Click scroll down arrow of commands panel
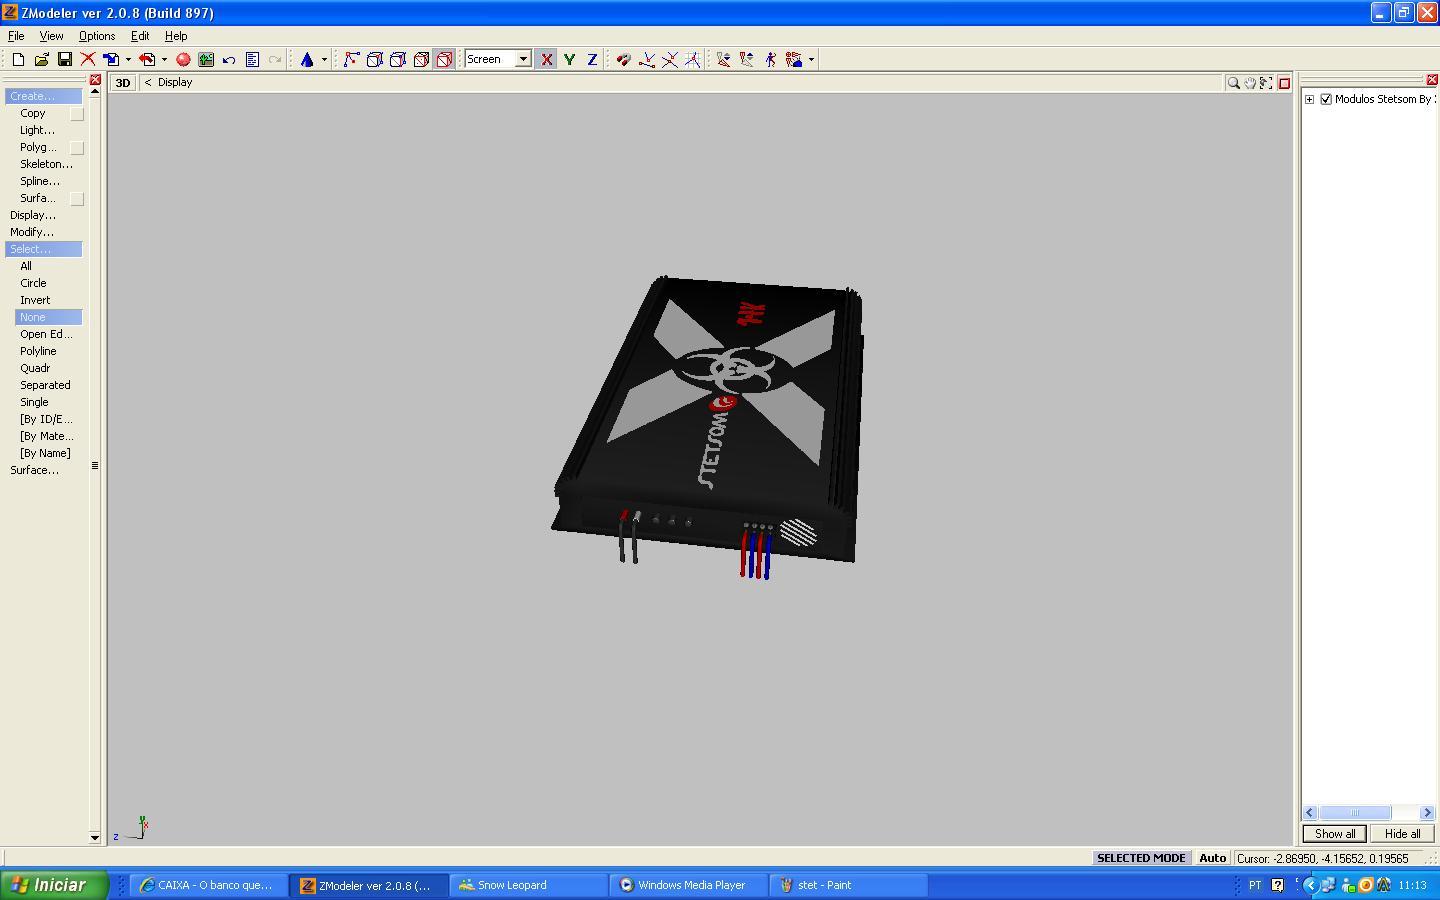1440x900 pixels. tap(95, 838)
